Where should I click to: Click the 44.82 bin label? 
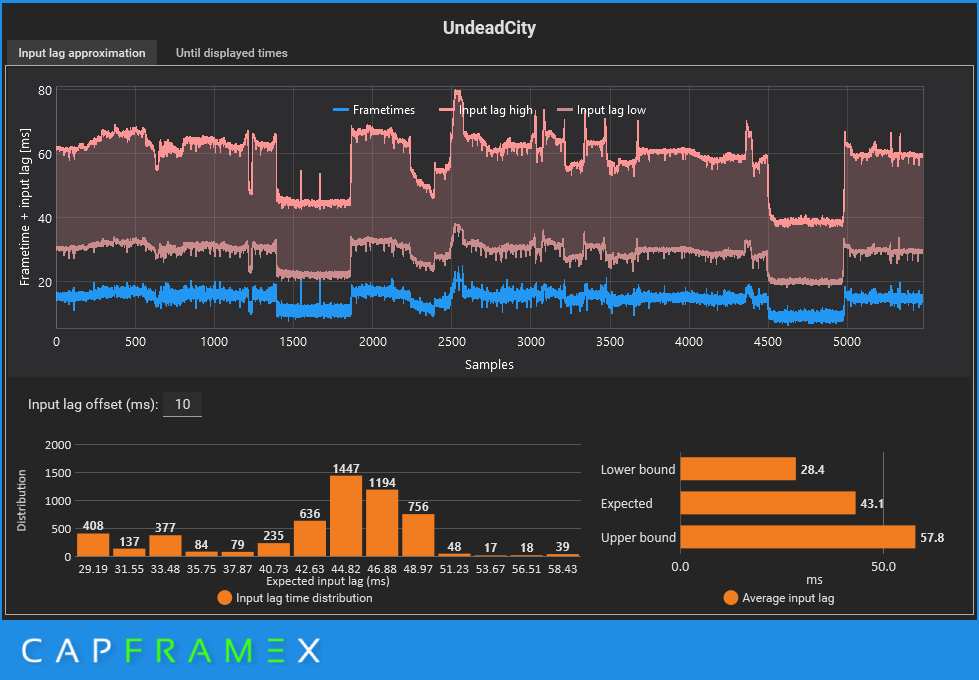pos(346,569)
